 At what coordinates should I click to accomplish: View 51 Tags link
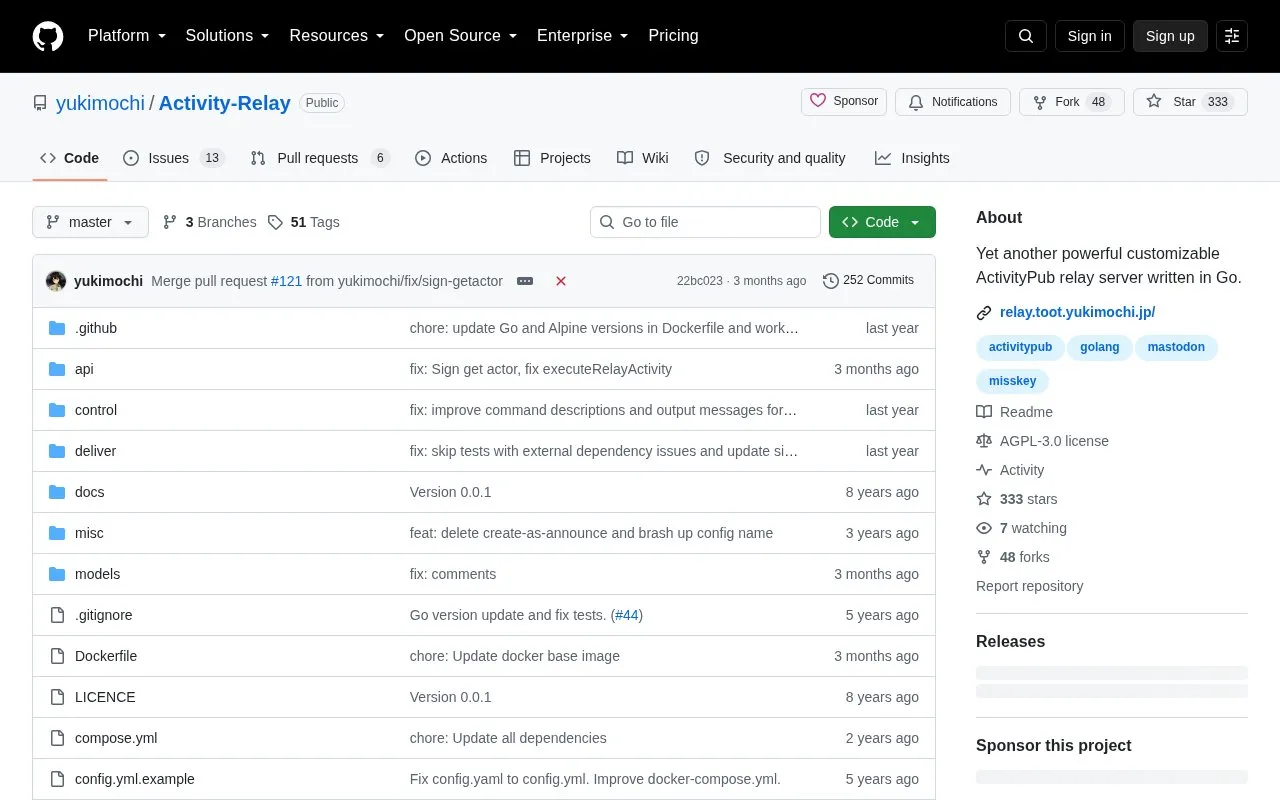click(304, 222)
